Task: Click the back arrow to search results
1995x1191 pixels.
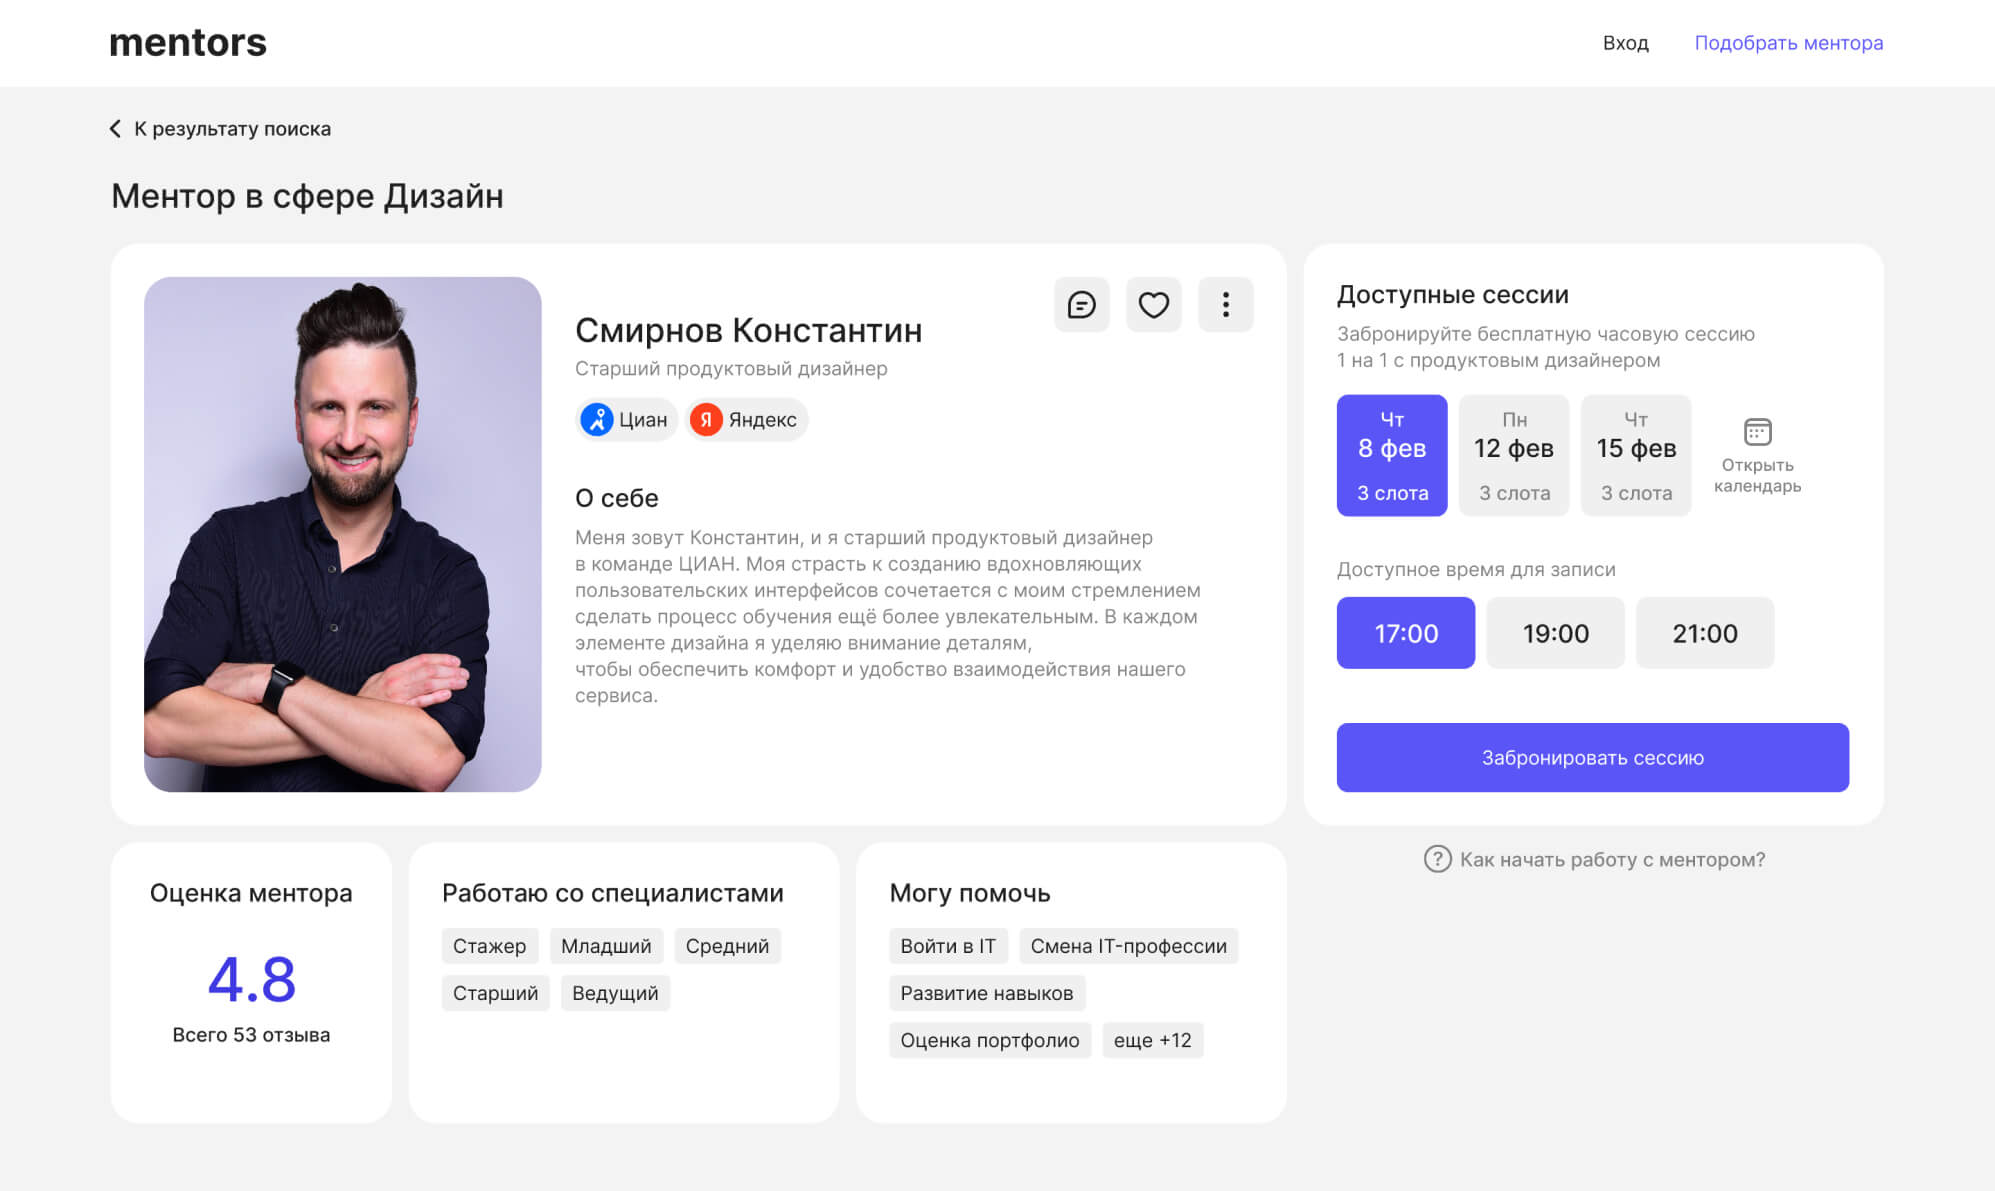Action: [x=116, y=129]
